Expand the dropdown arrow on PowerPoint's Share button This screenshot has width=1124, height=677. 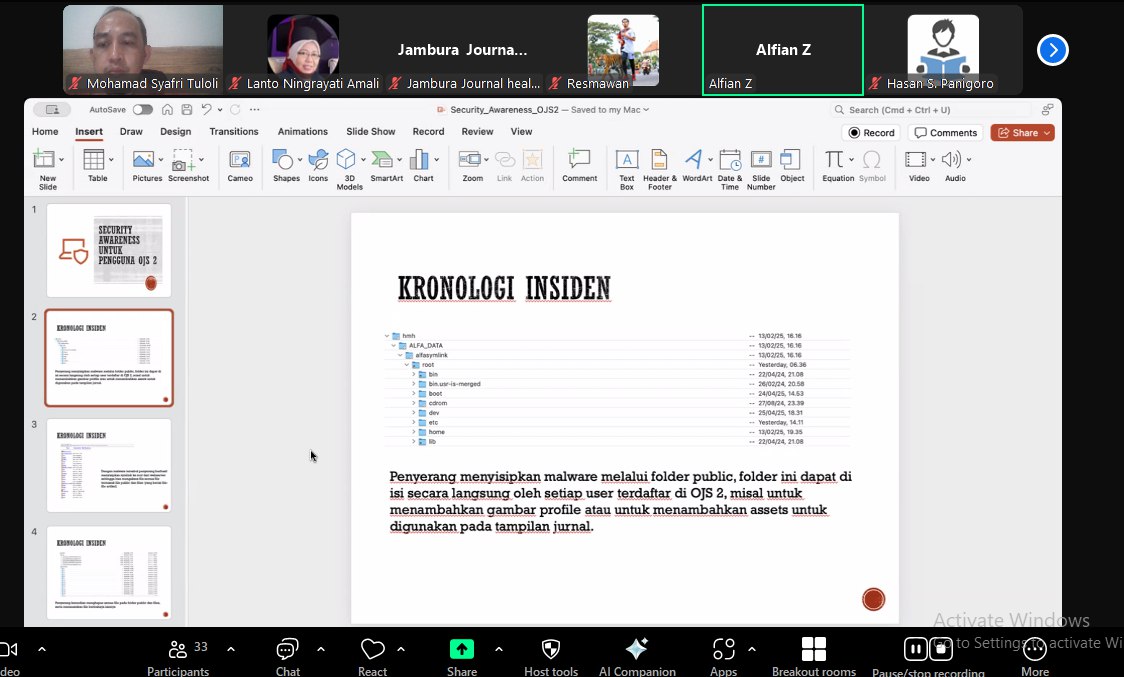click(x=1047, y=133)
